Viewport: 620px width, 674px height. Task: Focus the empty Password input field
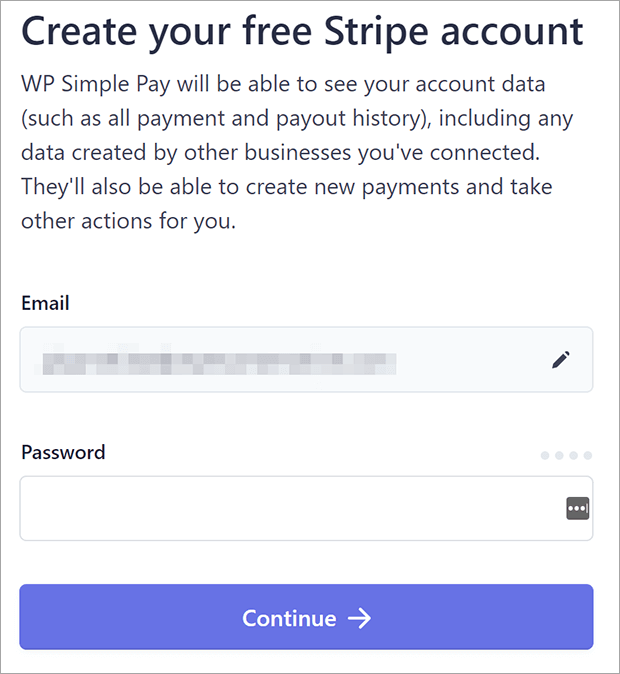click(x=306, y=509)
